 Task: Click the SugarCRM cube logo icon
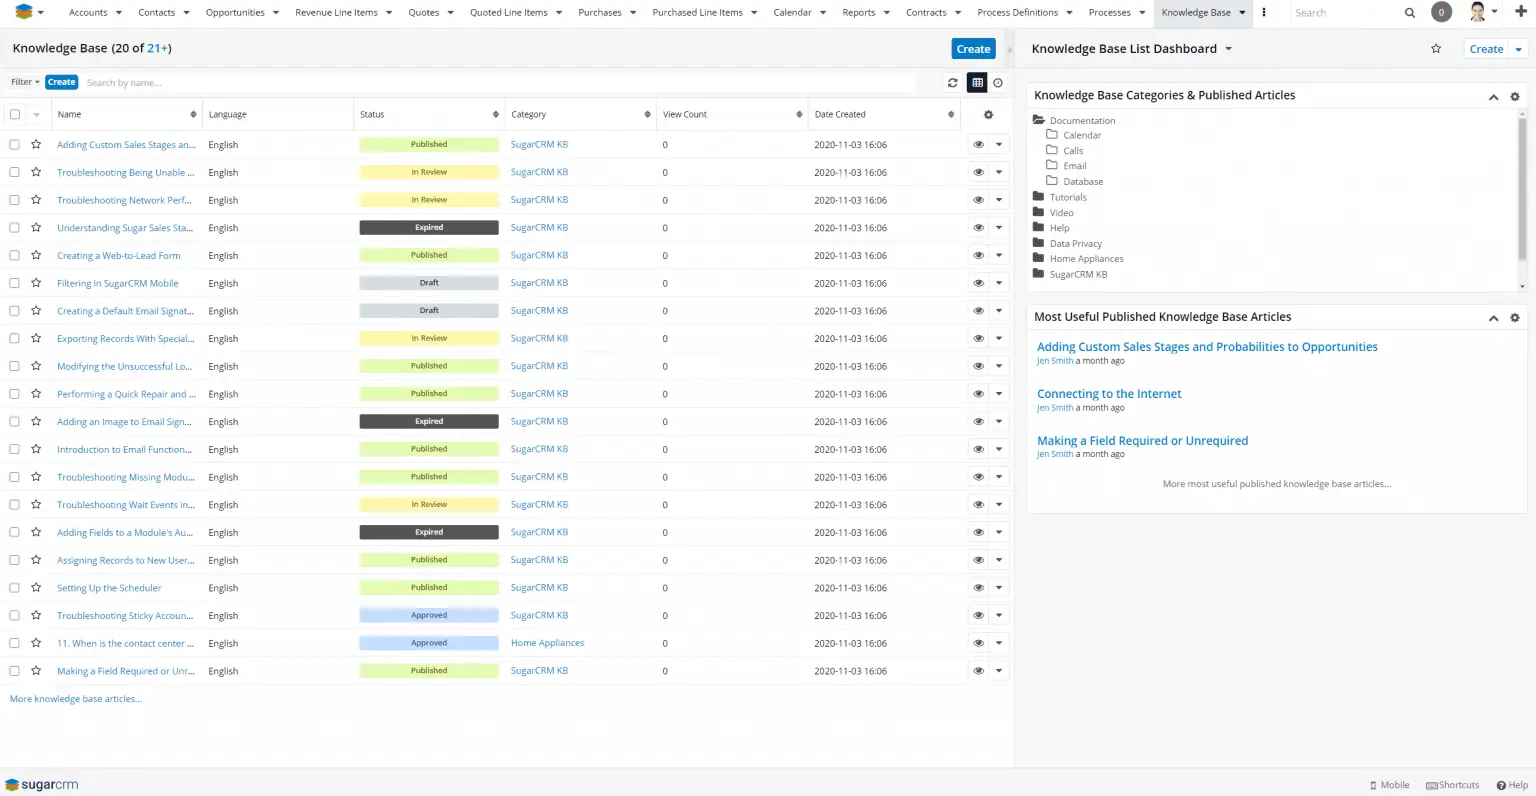24,12
